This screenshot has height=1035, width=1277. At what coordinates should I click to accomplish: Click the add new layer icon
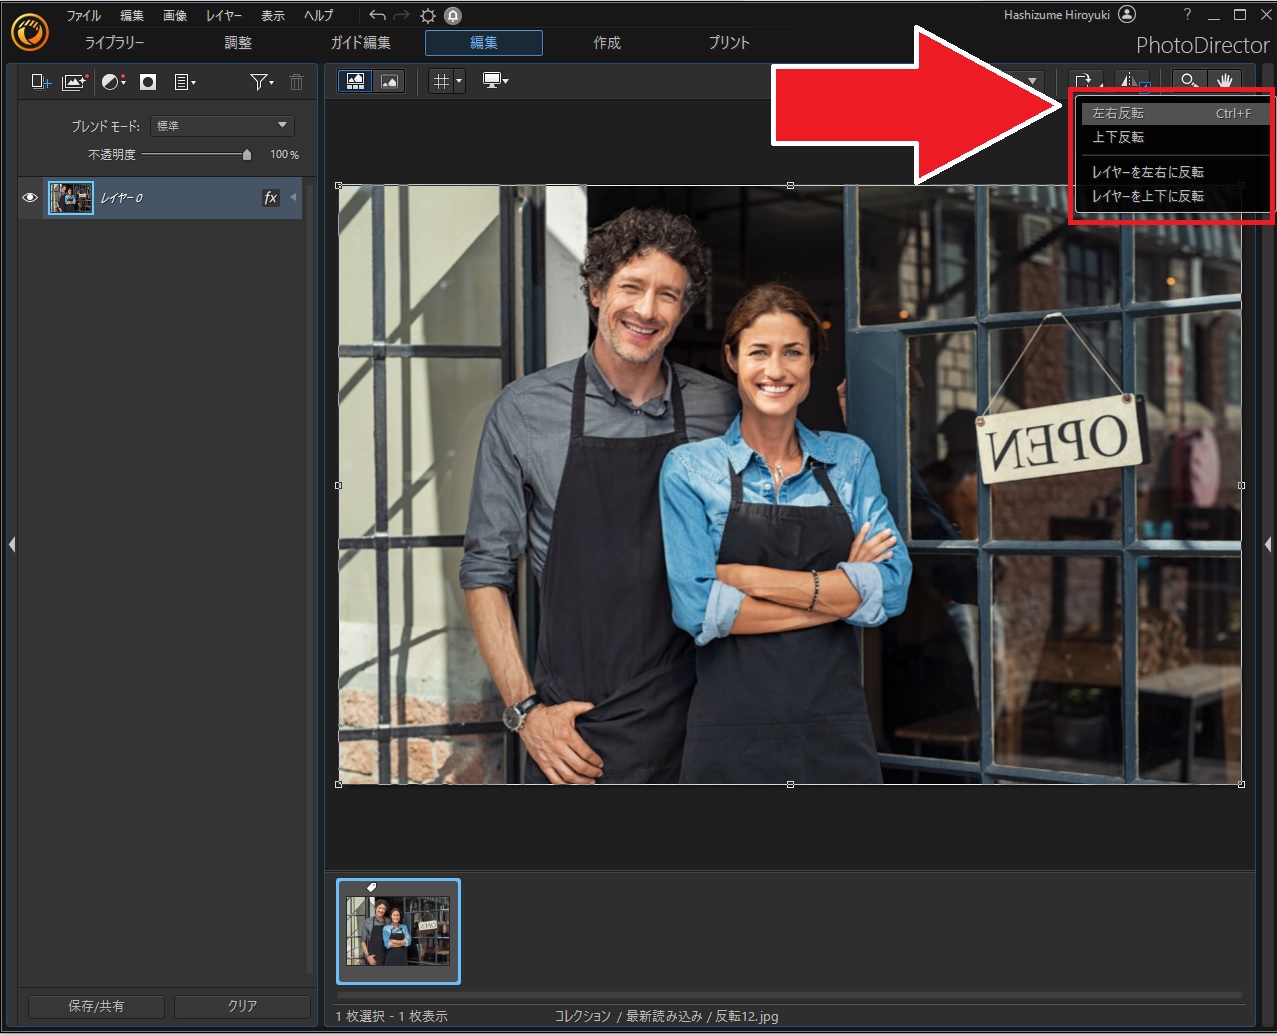coord(40,82)
